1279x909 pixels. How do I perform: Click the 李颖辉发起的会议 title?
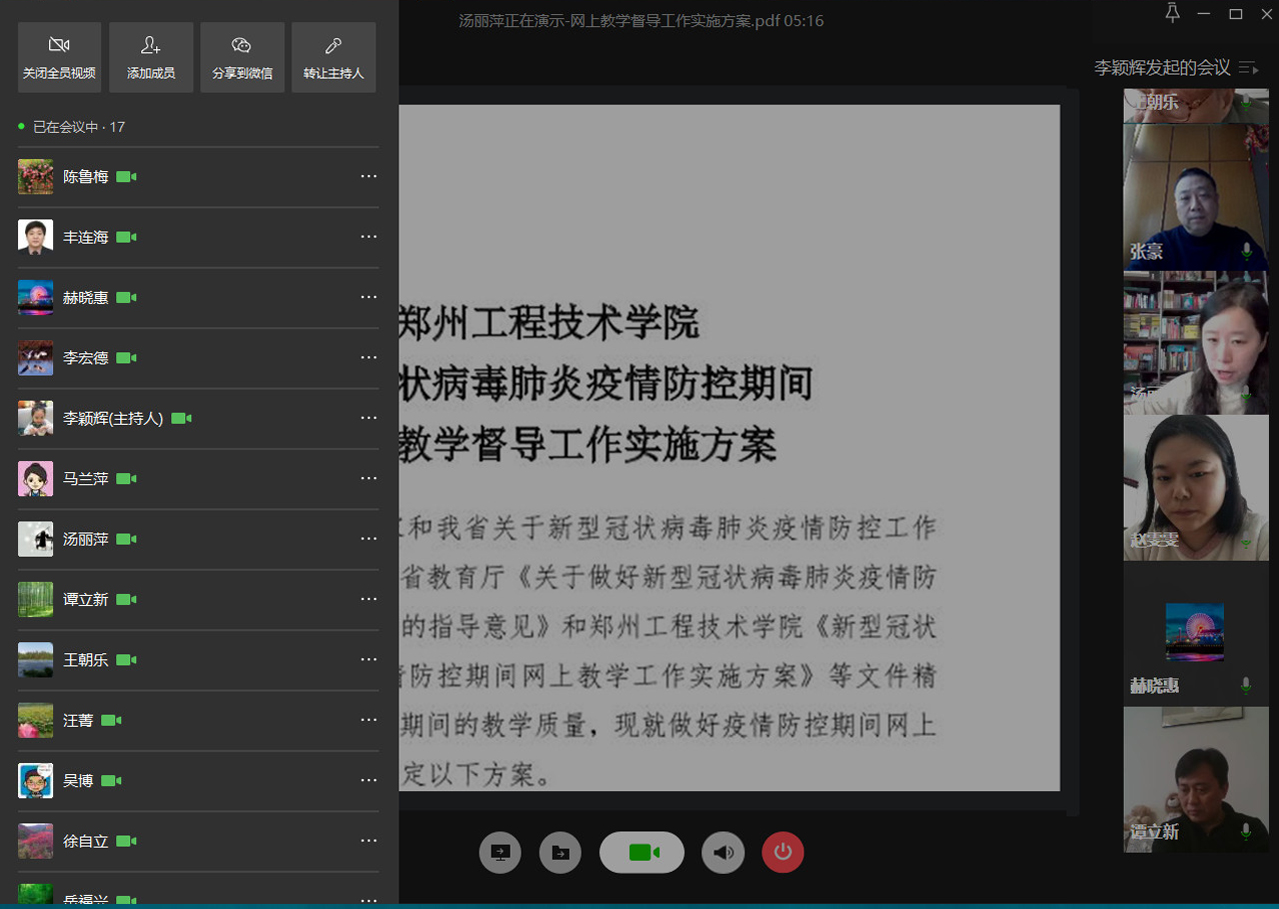point(1162,68)
